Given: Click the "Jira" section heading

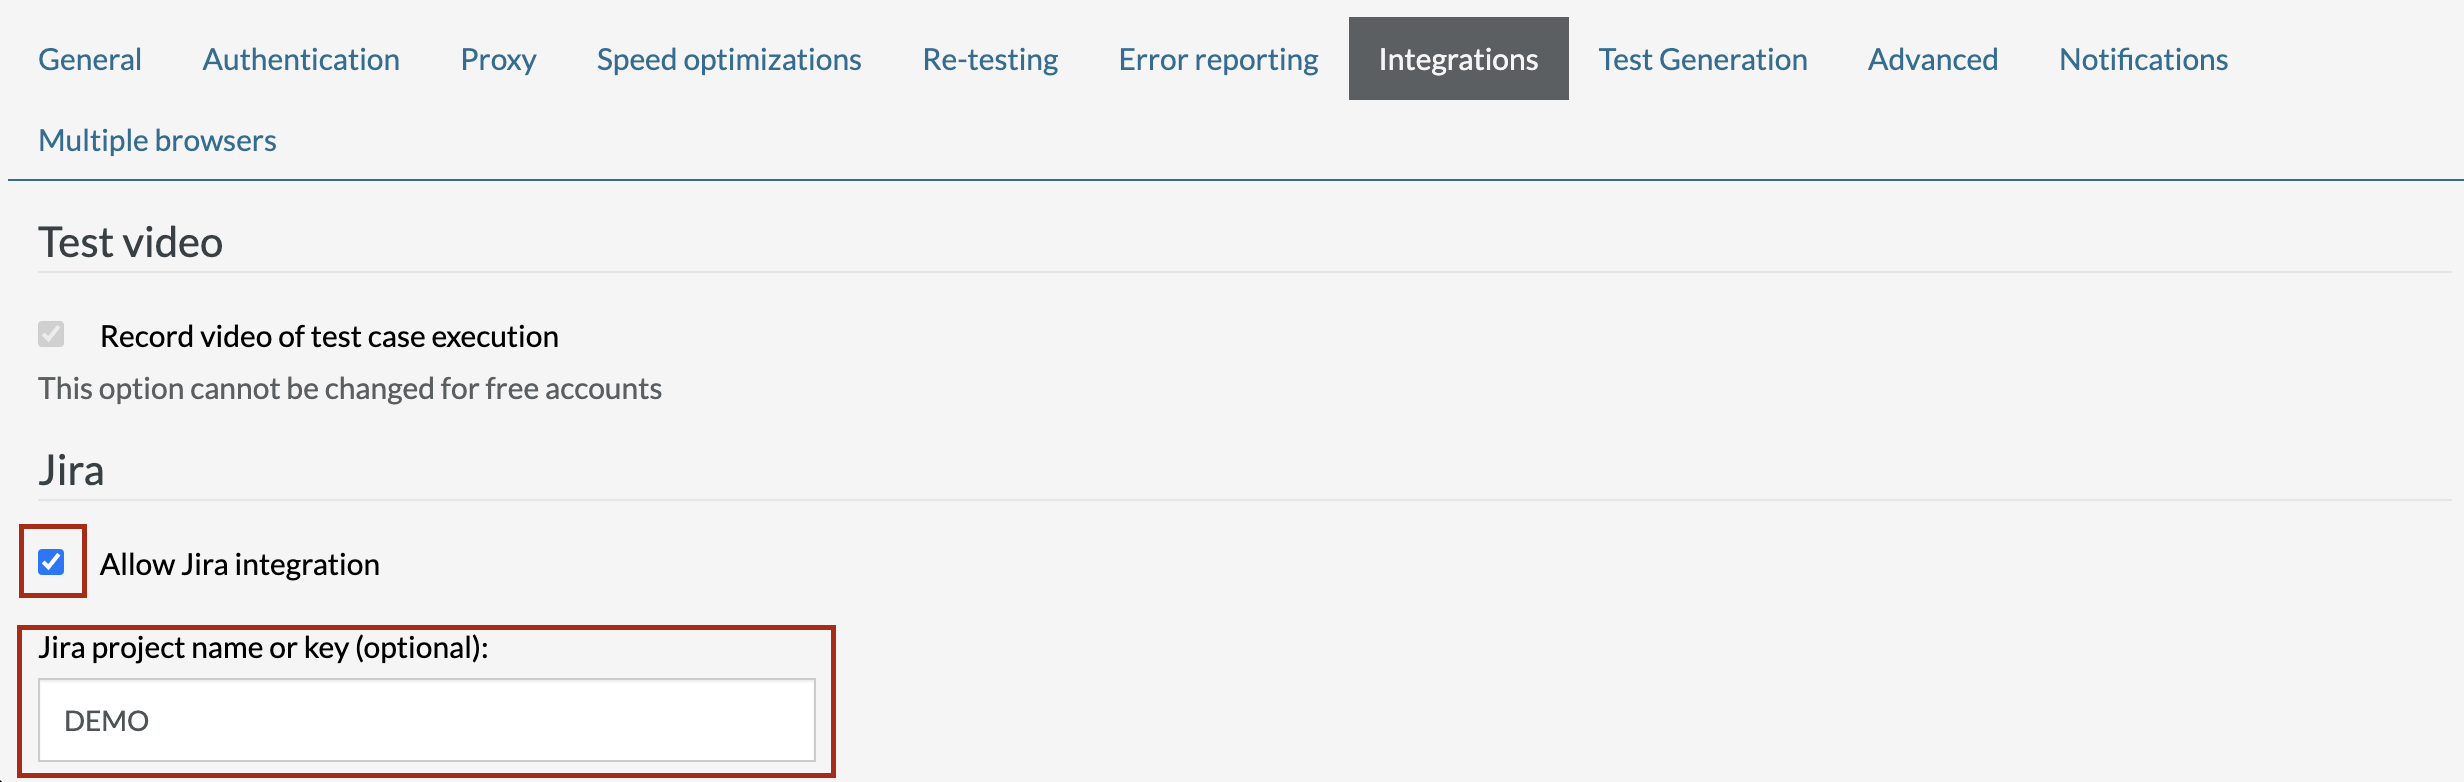Looking at the screenshot, I should click(x=71, y=470).
